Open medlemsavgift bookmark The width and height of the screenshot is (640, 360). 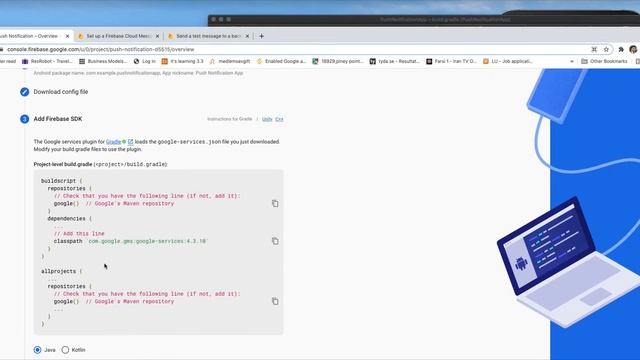[x=230, y=61]
